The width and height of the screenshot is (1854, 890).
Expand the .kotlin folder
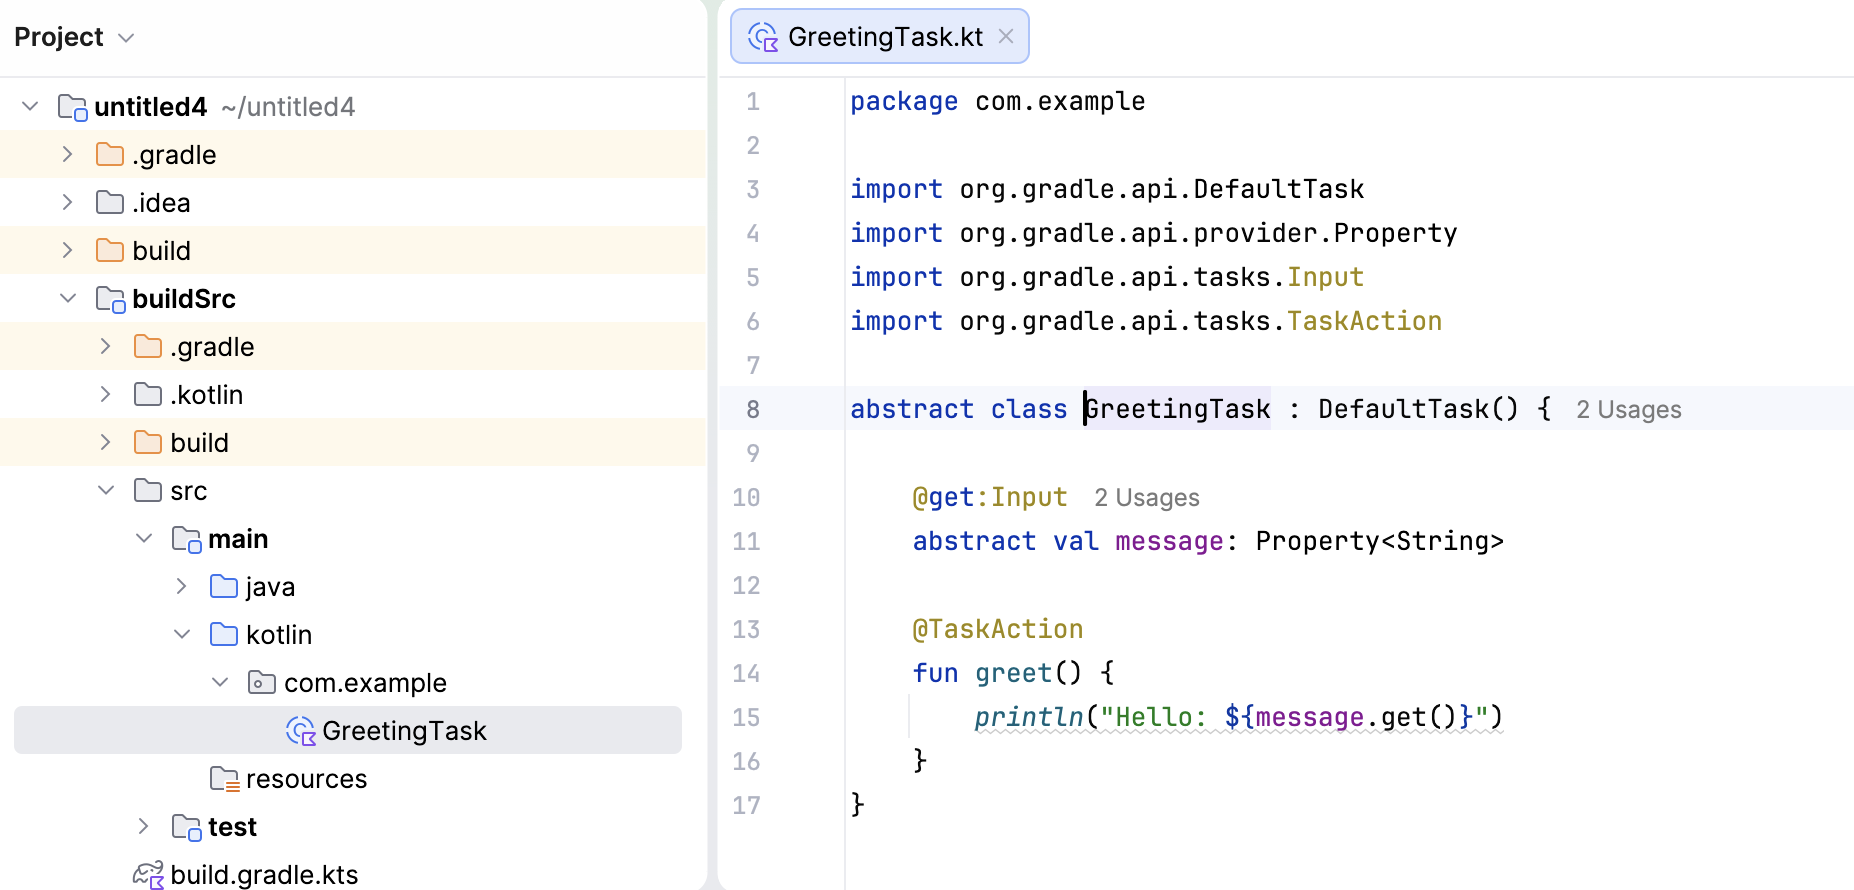coord(106,394)
